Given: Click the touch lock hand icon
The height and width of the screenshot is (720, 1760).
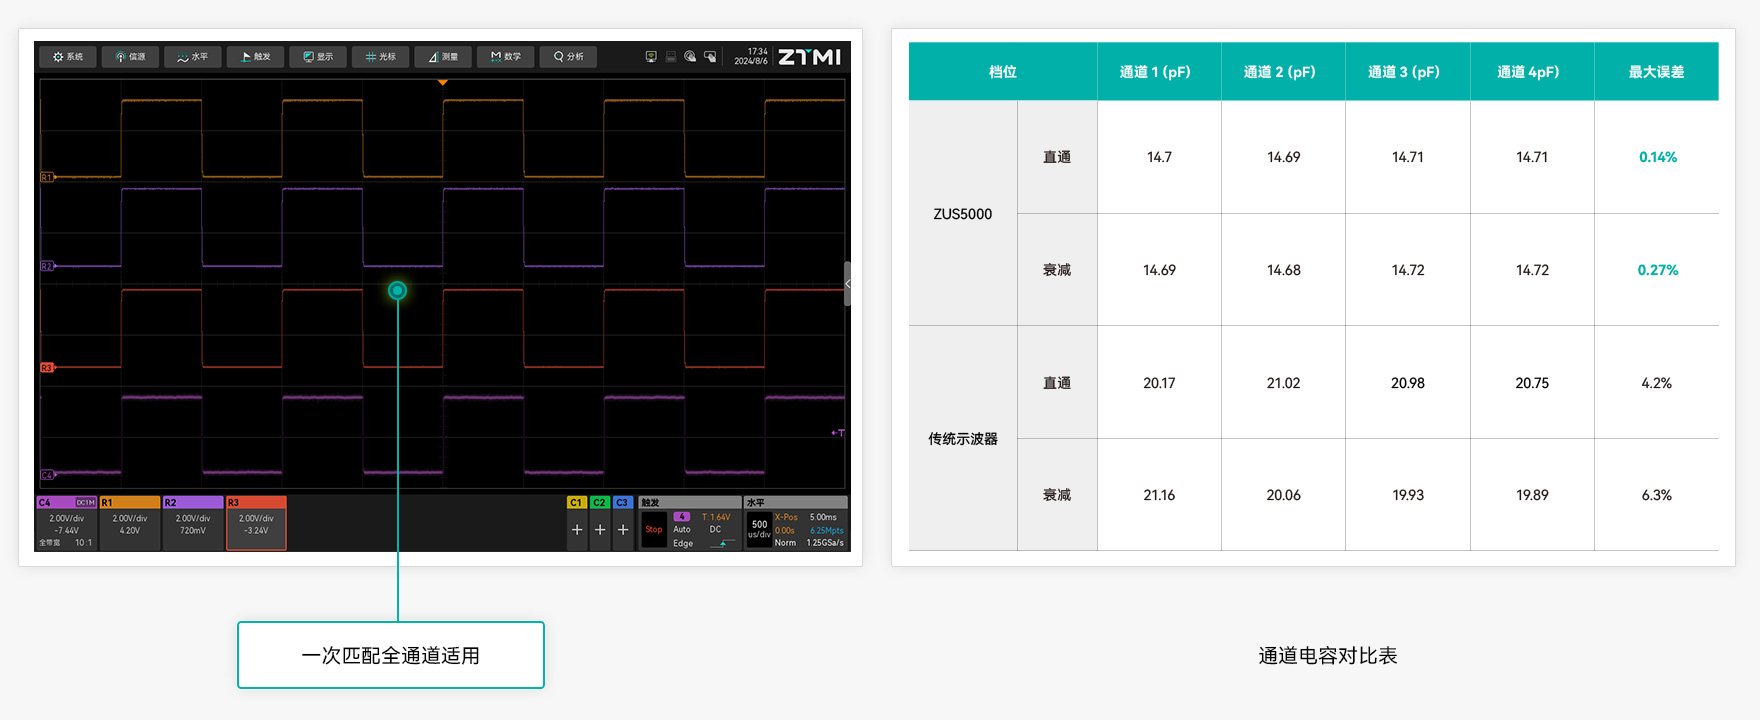Looking at the screenshot, I should [x=710, y=57].
